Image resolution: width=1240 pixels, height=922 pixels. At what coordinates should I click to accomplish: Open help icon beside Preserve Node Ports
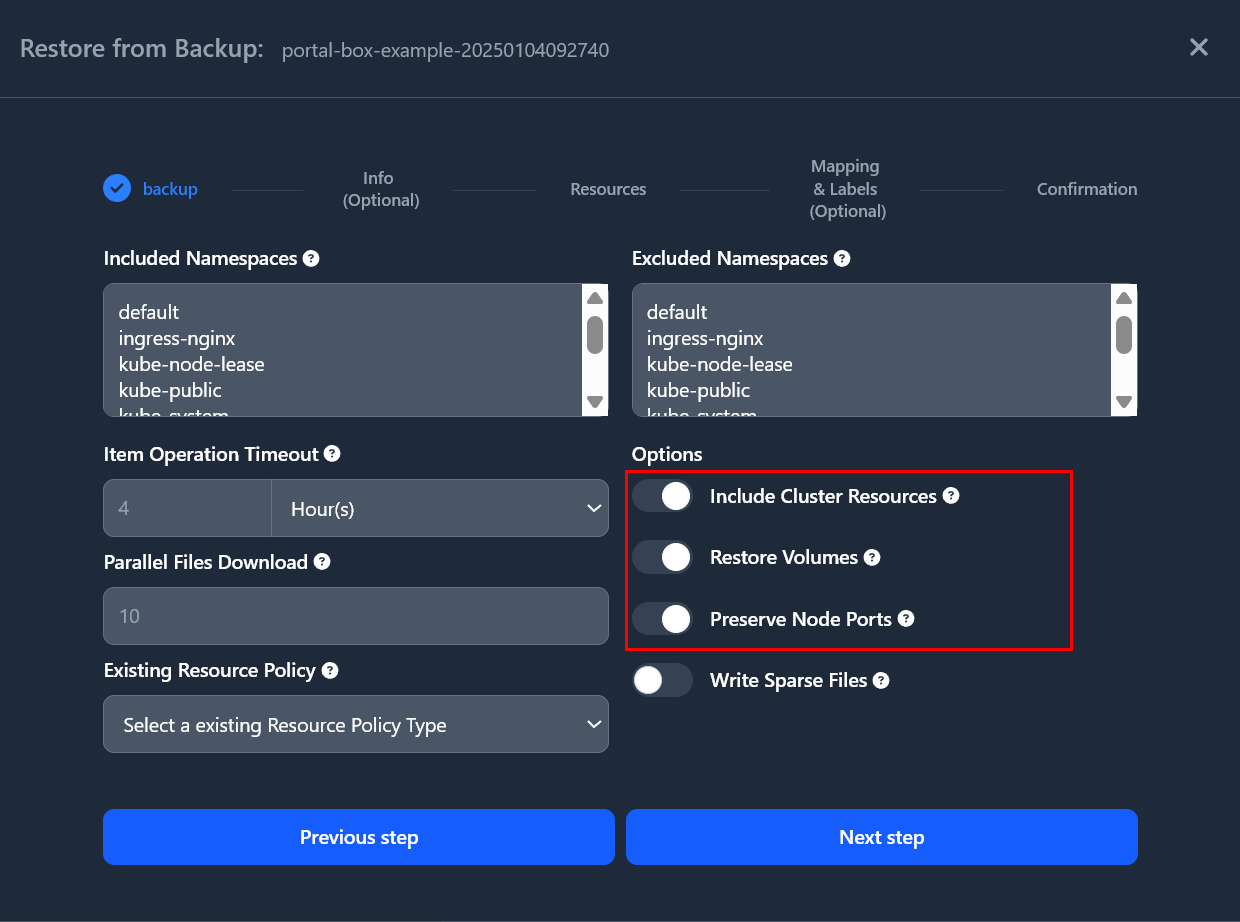906,619
